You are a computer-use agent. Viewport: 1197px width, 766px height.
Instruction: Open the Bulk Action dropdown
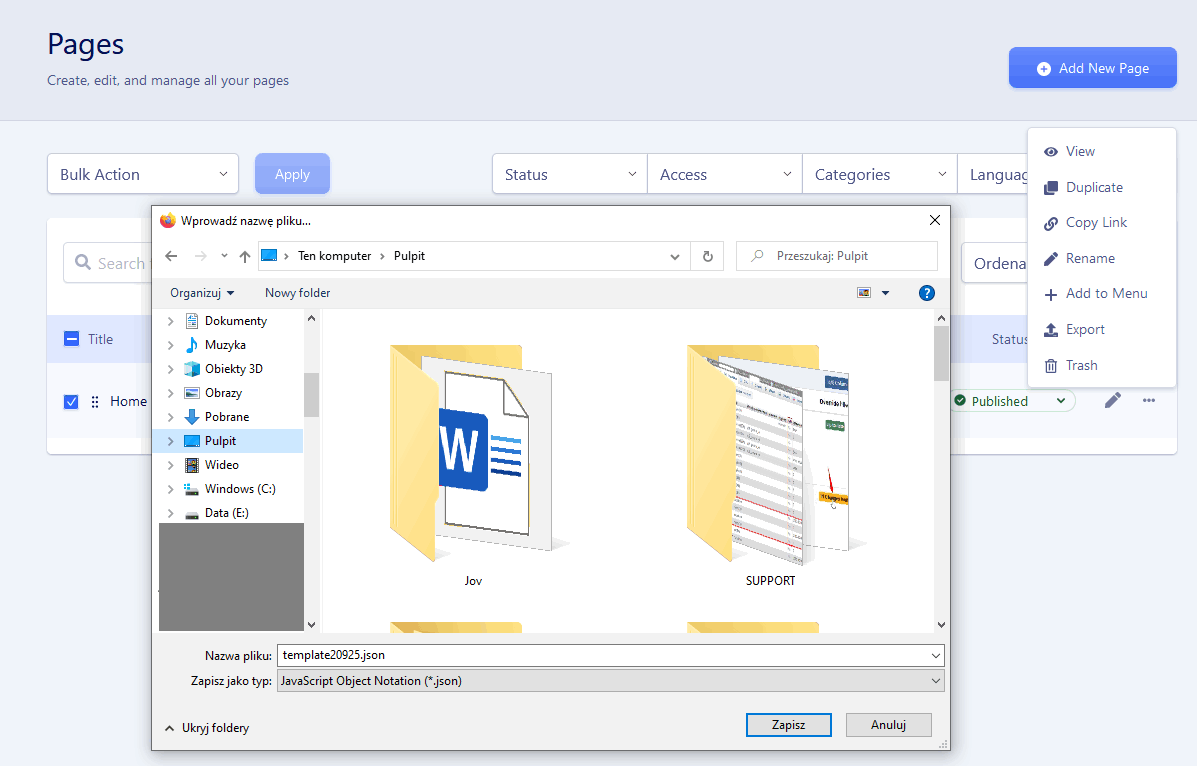coord(143,174)
